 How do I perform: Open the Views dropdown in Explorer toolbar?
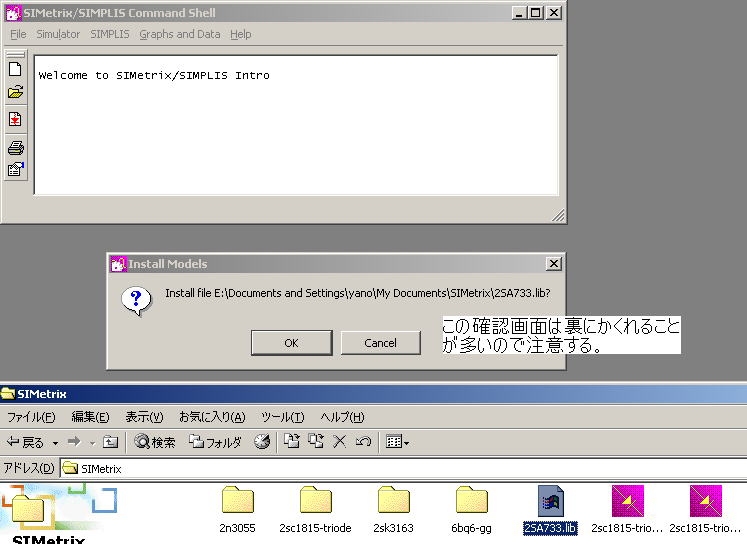click(x=397, y=442)
